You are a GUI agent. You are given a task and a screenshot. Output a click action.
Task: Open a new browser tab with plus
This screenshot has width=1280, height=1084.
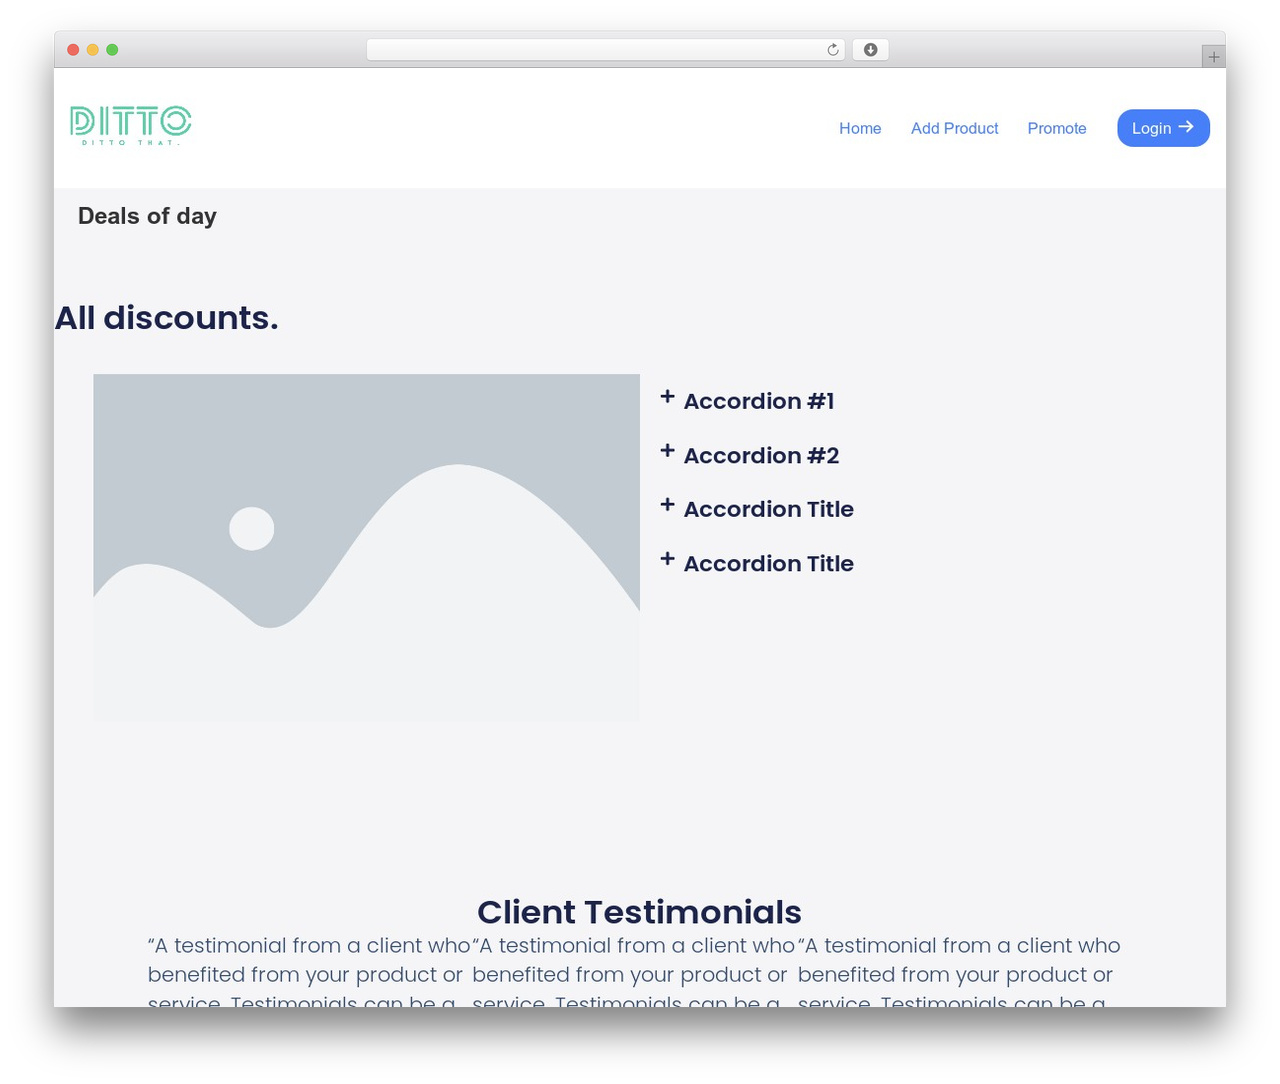(1213, 57)
